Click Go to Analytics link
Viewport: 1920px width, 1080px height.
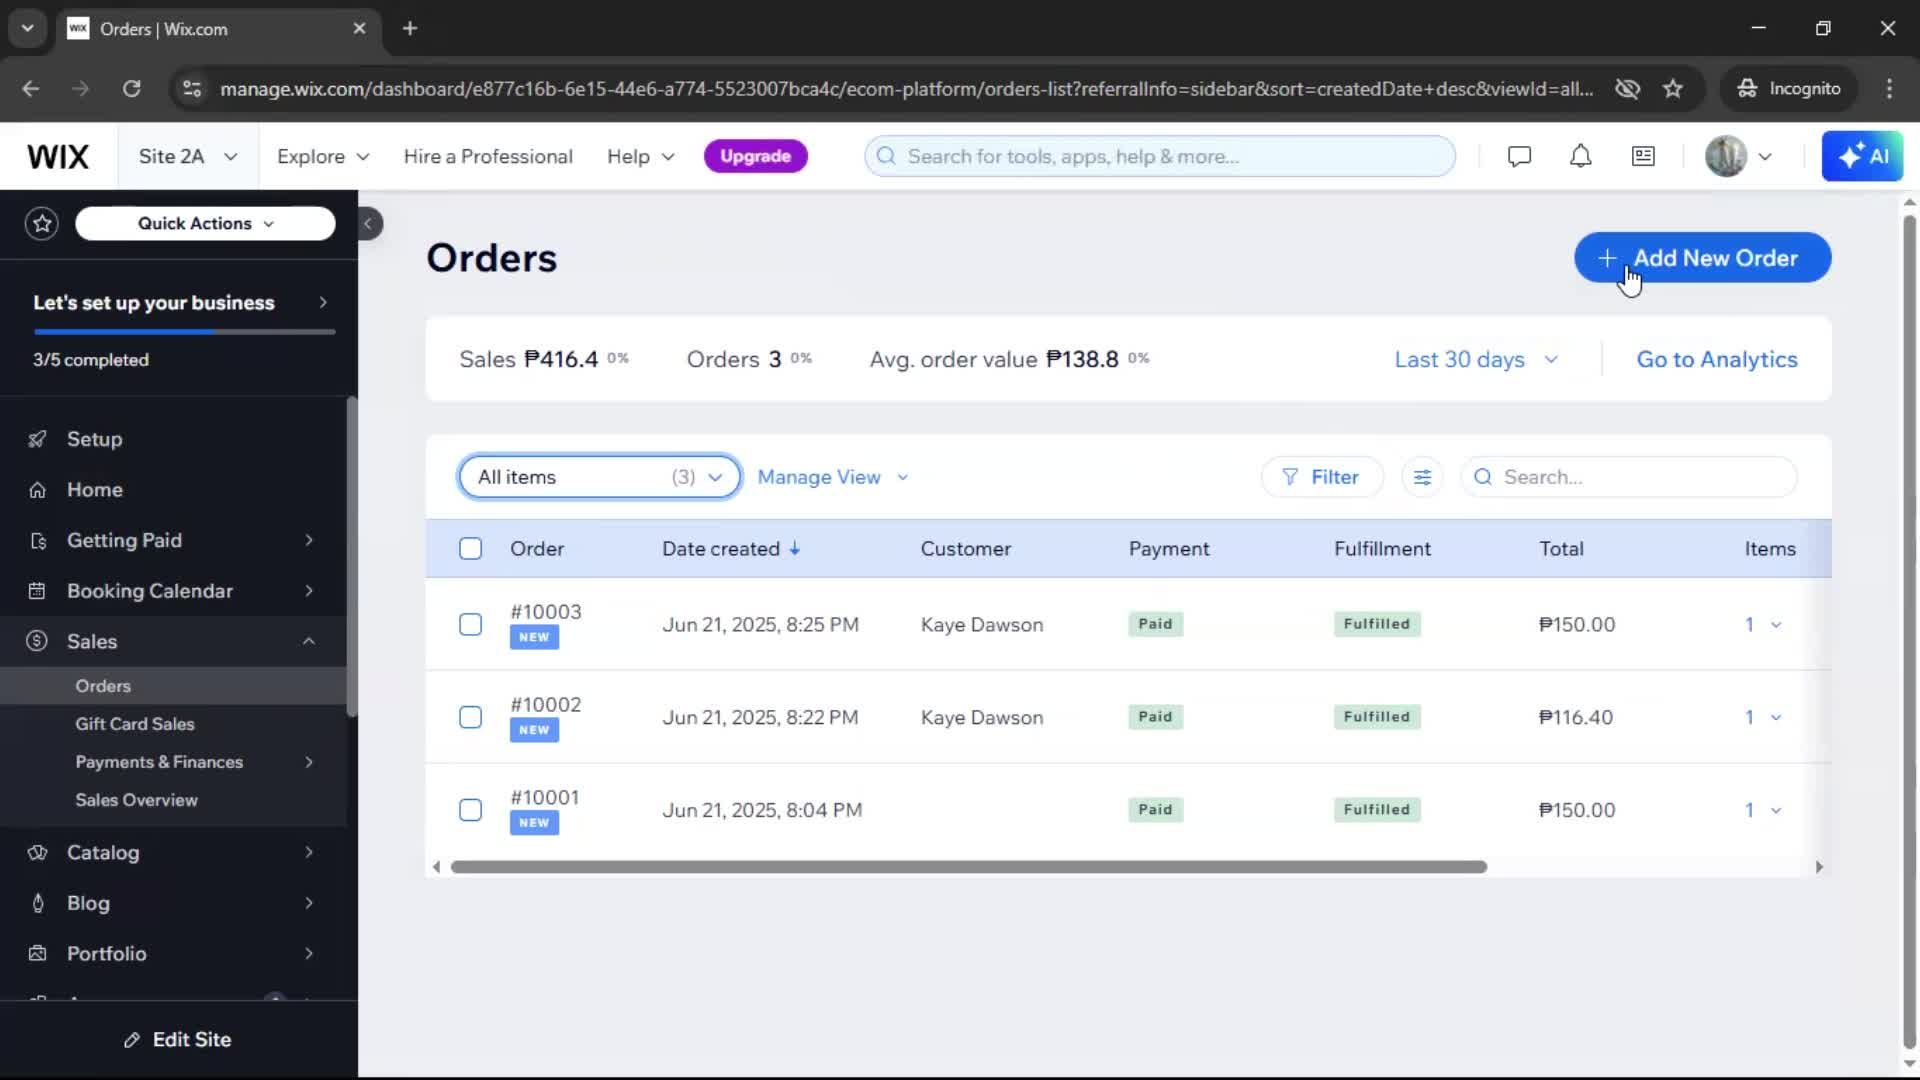(1716, 360)
